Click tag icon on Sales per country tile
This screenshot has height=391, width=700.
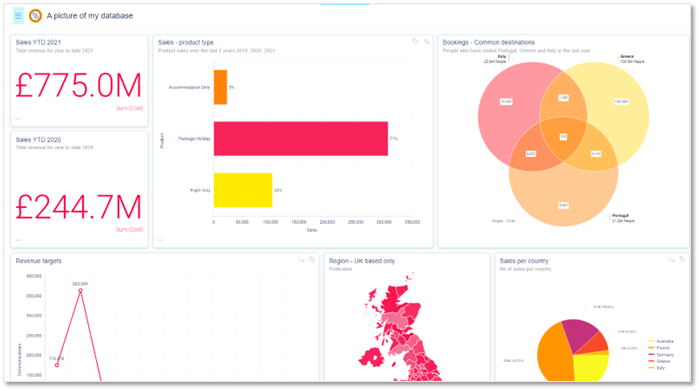tap(682, 260)
